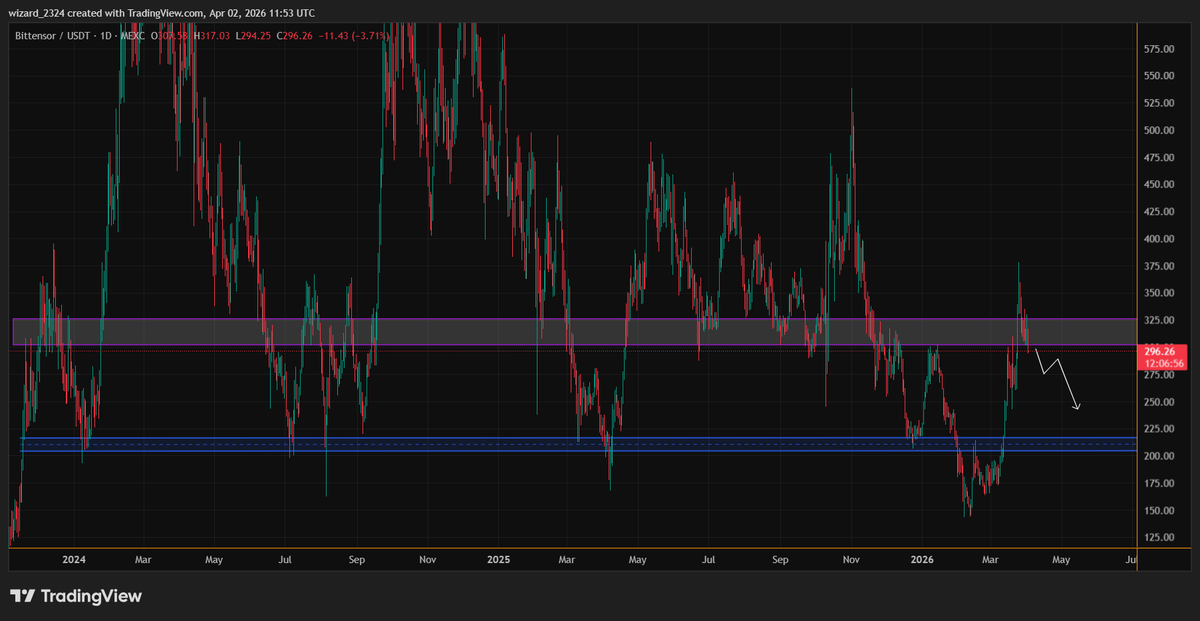Click the 500.00 price axis label
1200x621 pixels.
1157,130
